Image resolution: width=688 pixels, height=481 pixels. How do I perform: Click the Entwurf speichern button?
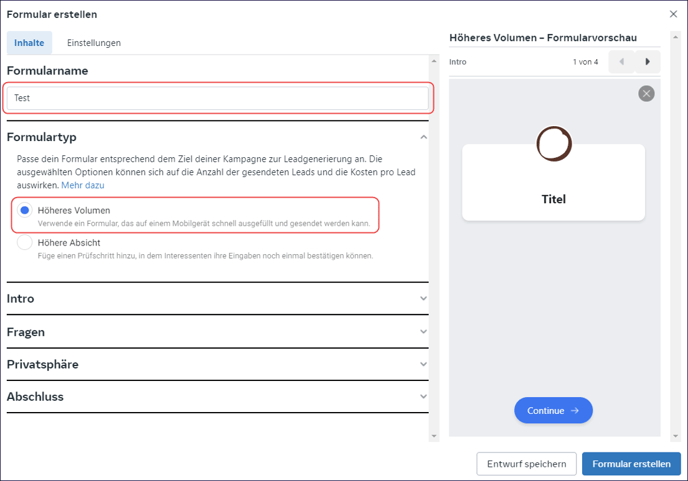527,464
